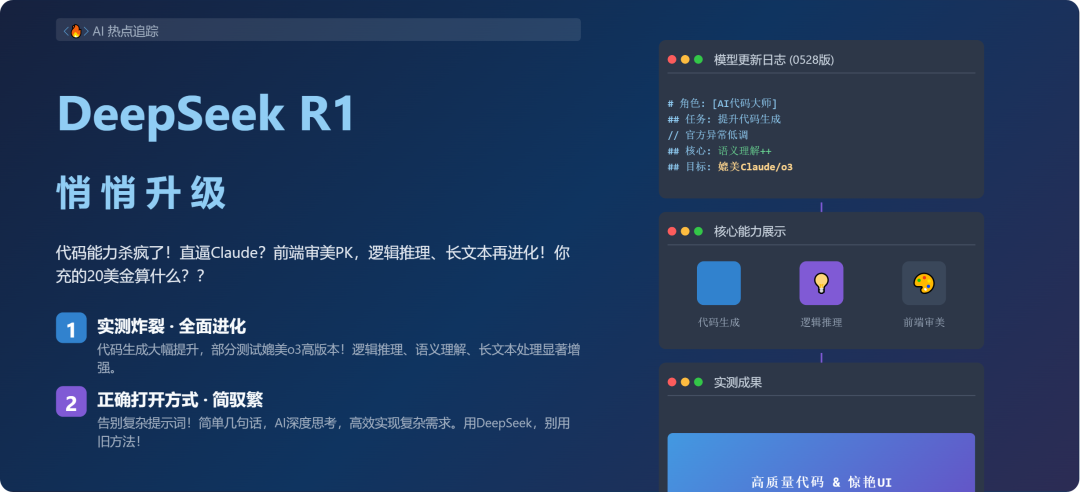
Task: Click the heading '实测炸裂 · 全面进化'
Action: [x=172, y=326]
